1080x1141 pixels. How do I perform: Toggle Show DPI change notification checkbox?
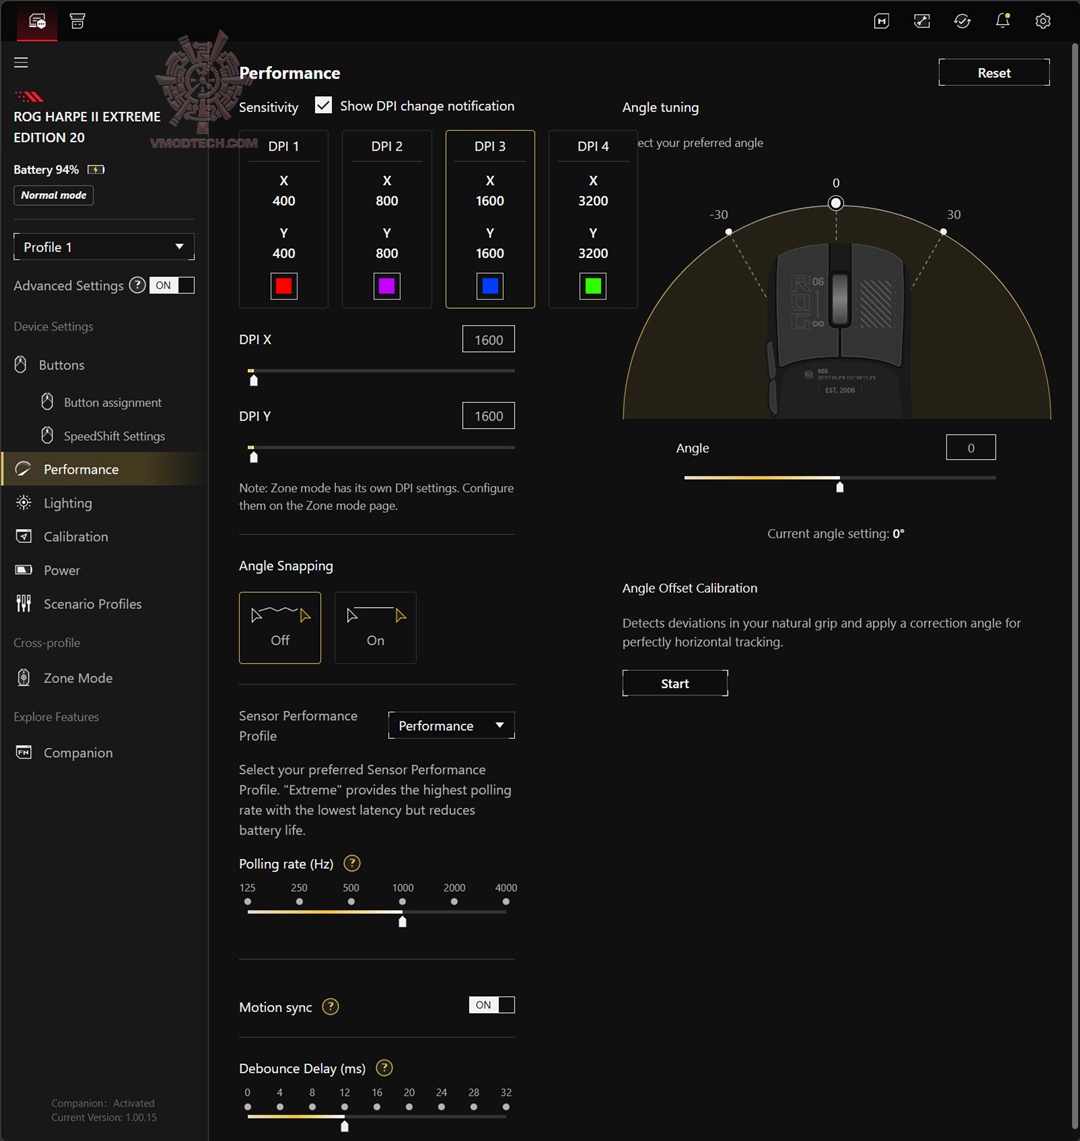tap(323, 106)
